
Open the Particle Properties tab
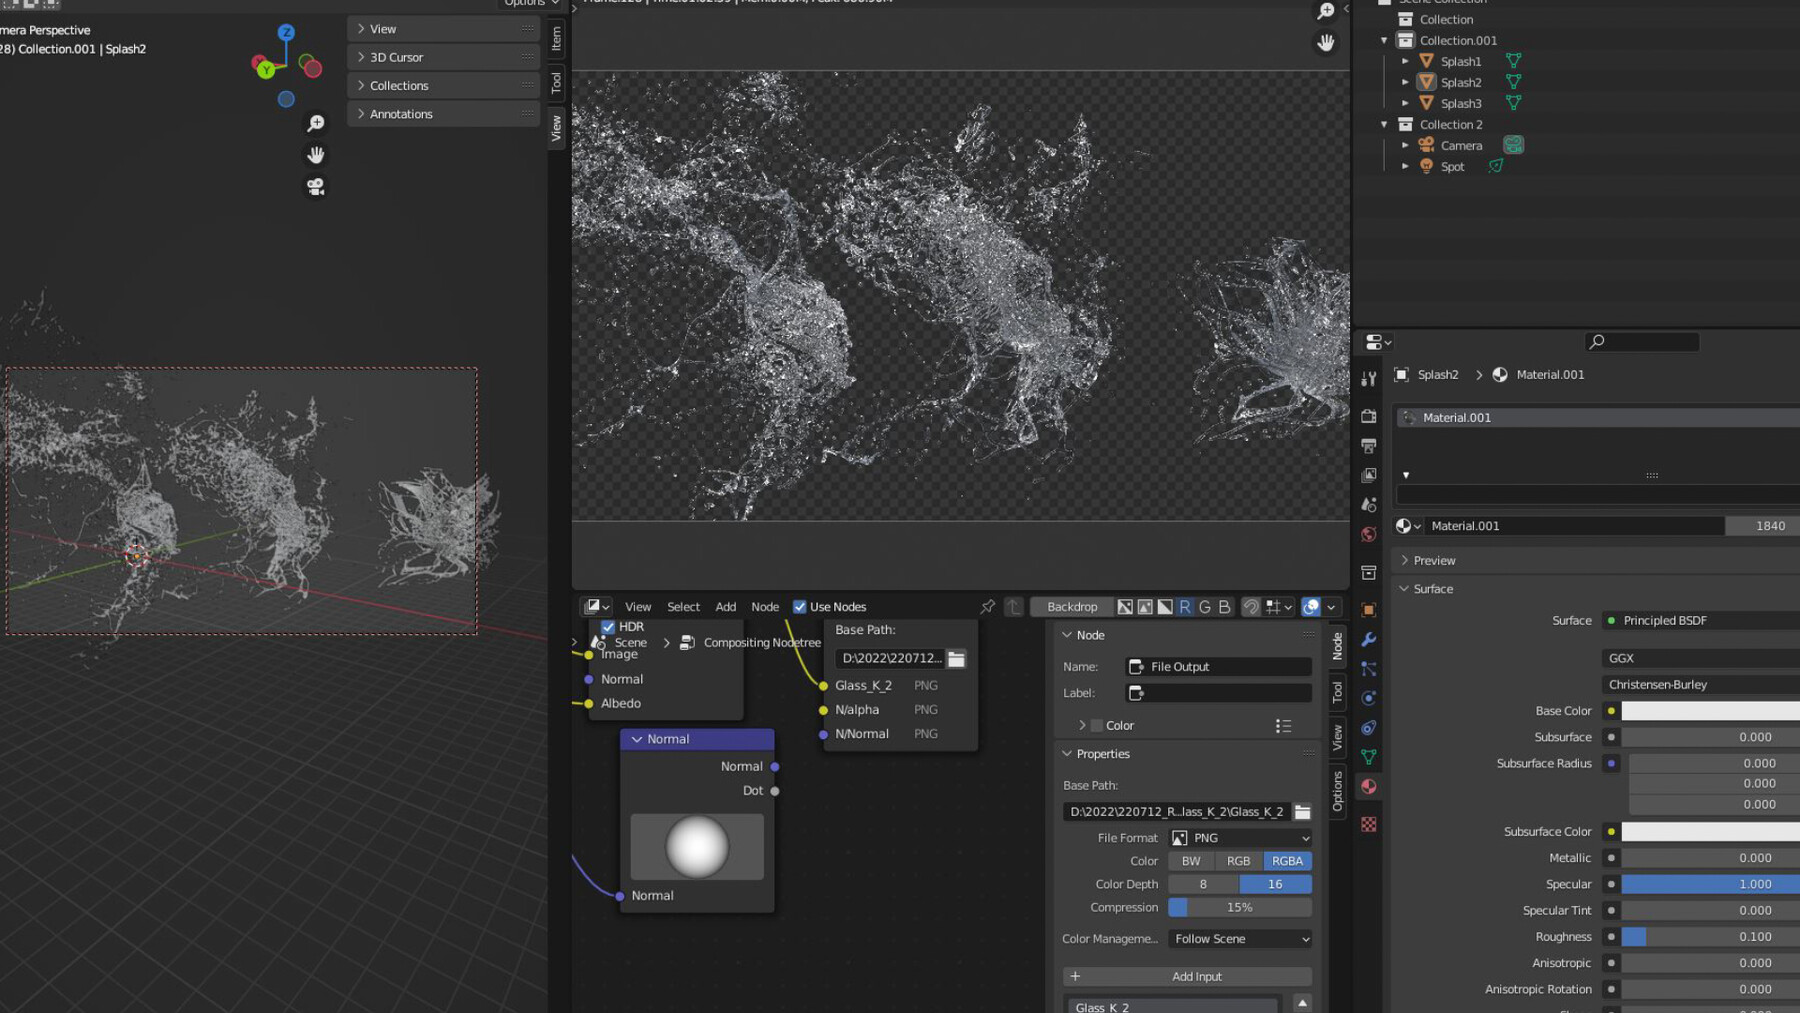(x=1370, y=668)
